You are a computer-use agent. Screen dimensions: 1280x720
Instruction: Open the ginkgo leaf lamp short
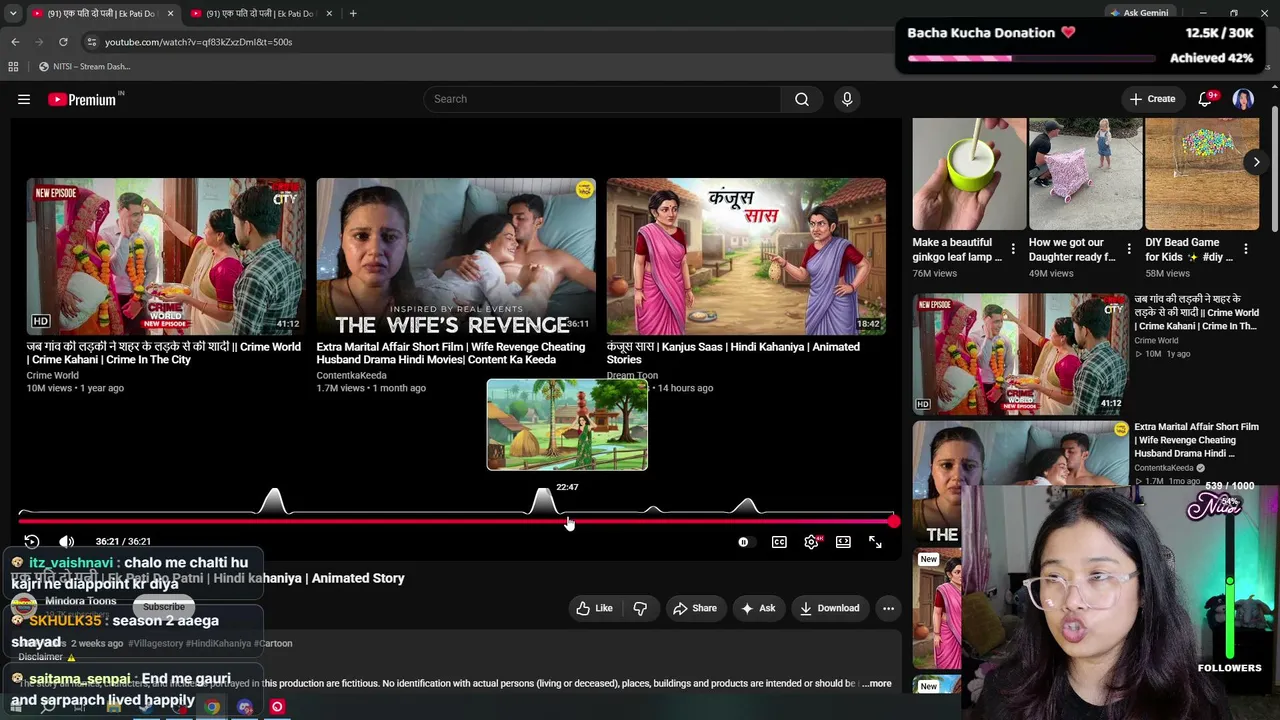[969, 174]
